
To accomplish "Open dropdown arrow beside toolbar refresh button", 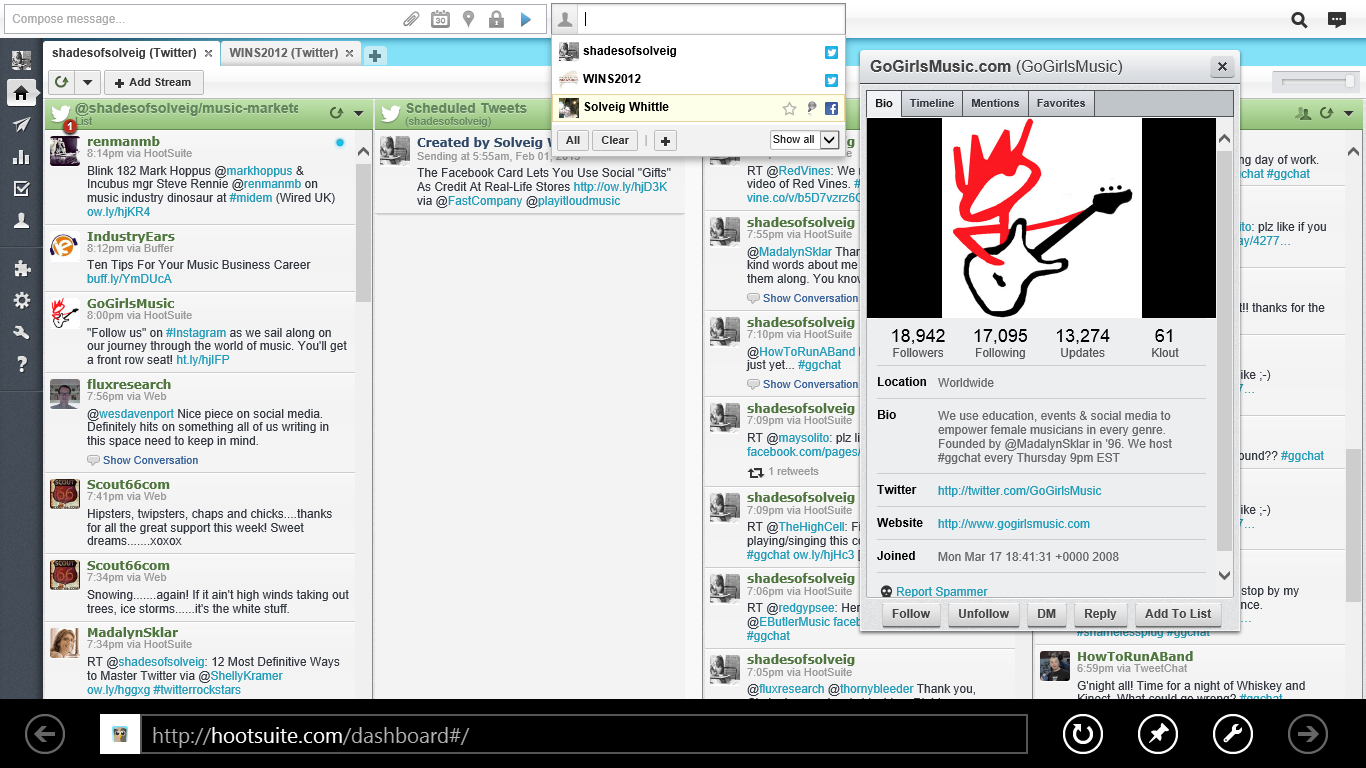I will 88,83.
